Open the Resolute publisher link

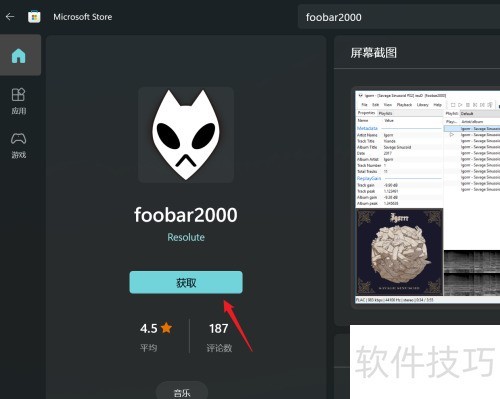click(x=186, y=237)
